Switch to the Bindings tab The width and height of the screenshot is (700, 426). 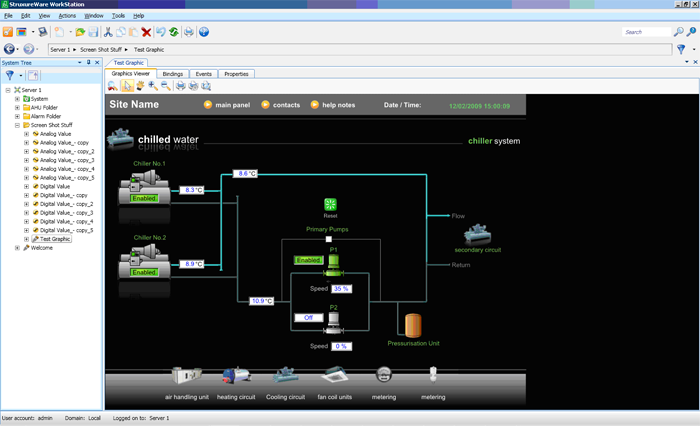(172, 74)
